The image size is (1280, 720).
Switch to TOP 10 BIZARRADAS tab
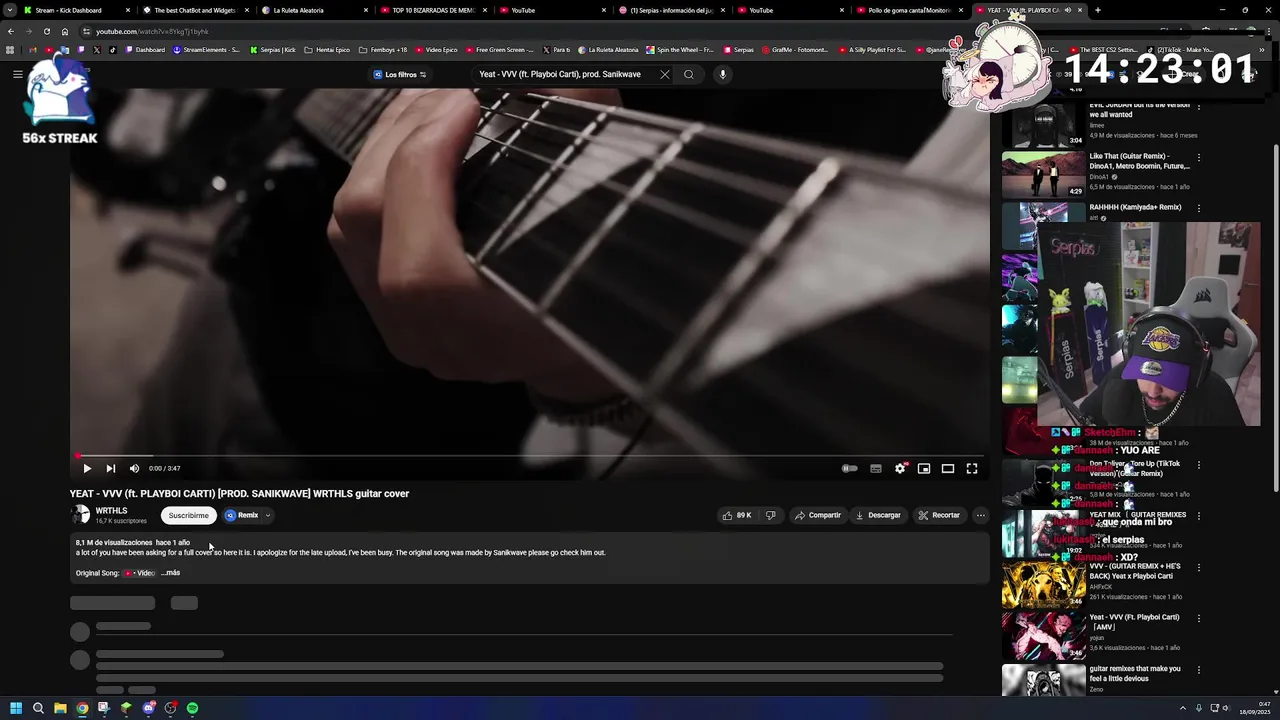coord(433,10)
